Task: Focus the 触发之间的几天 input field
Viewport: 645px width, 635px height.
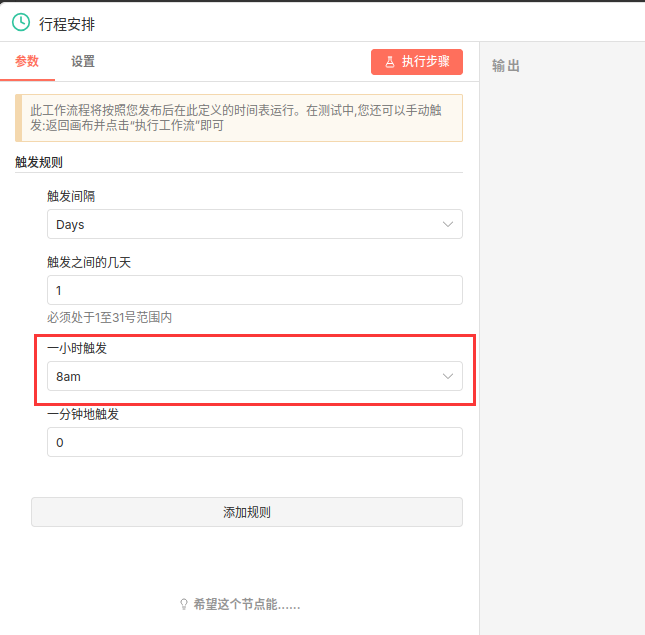Action: [254, 290]
